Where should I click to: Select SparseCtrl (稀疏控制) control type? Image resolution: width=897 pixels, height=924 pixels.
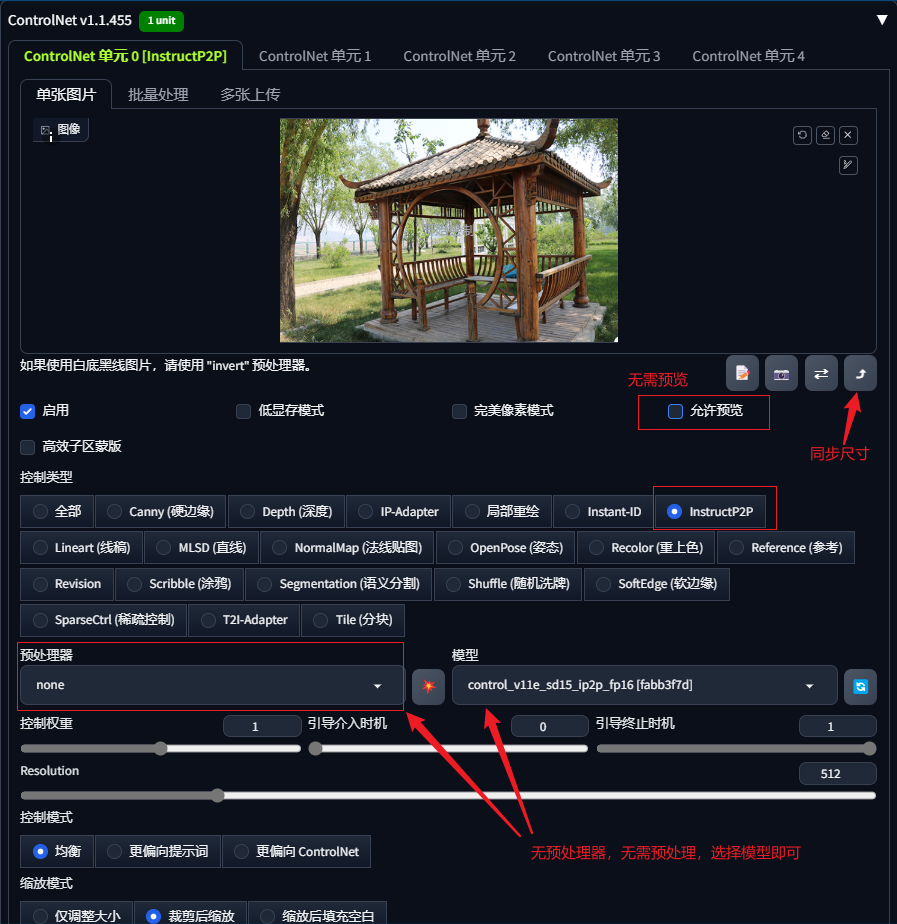pos(104,620)
